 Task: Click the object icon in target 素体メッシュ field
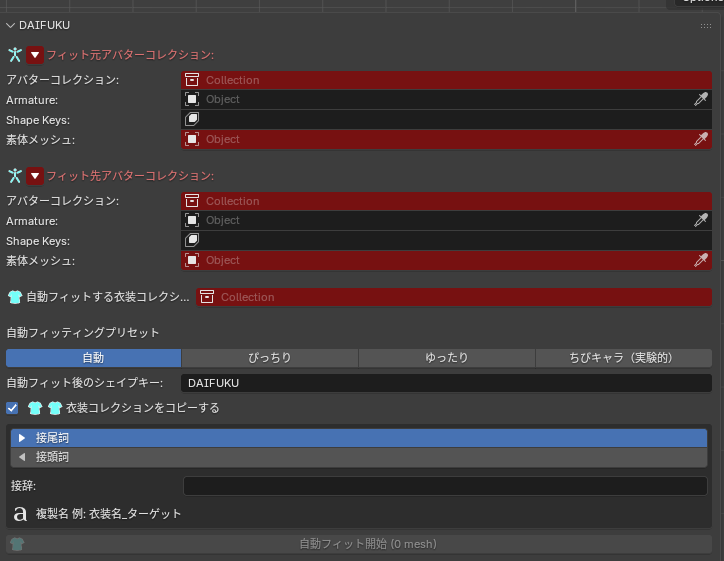pyautogui.click(x=192, y=260)
